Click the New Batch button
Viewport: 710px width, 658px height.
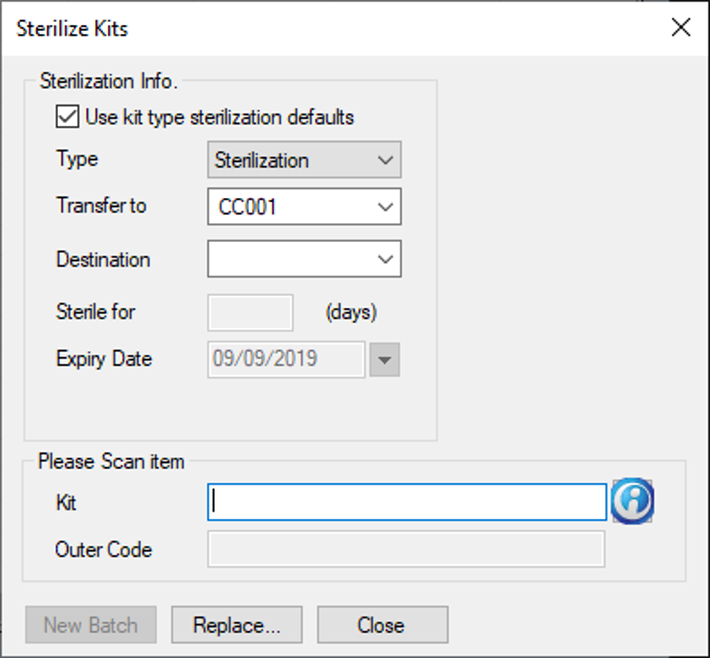pos(90,625)
